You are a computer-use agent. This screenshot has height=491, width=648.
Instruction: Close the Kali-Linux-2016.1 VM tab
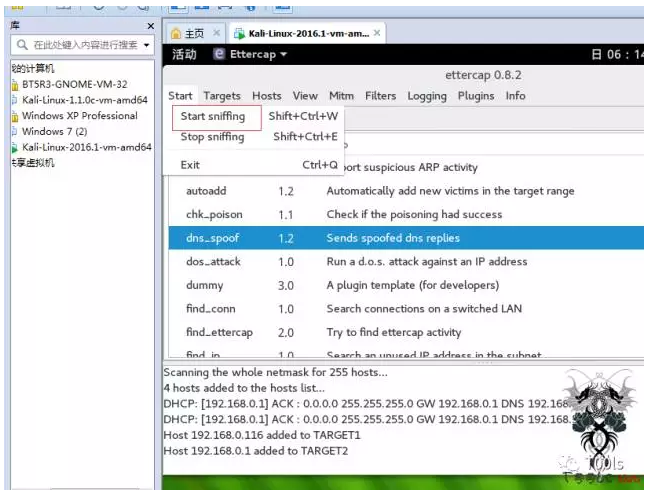[377, 33]
